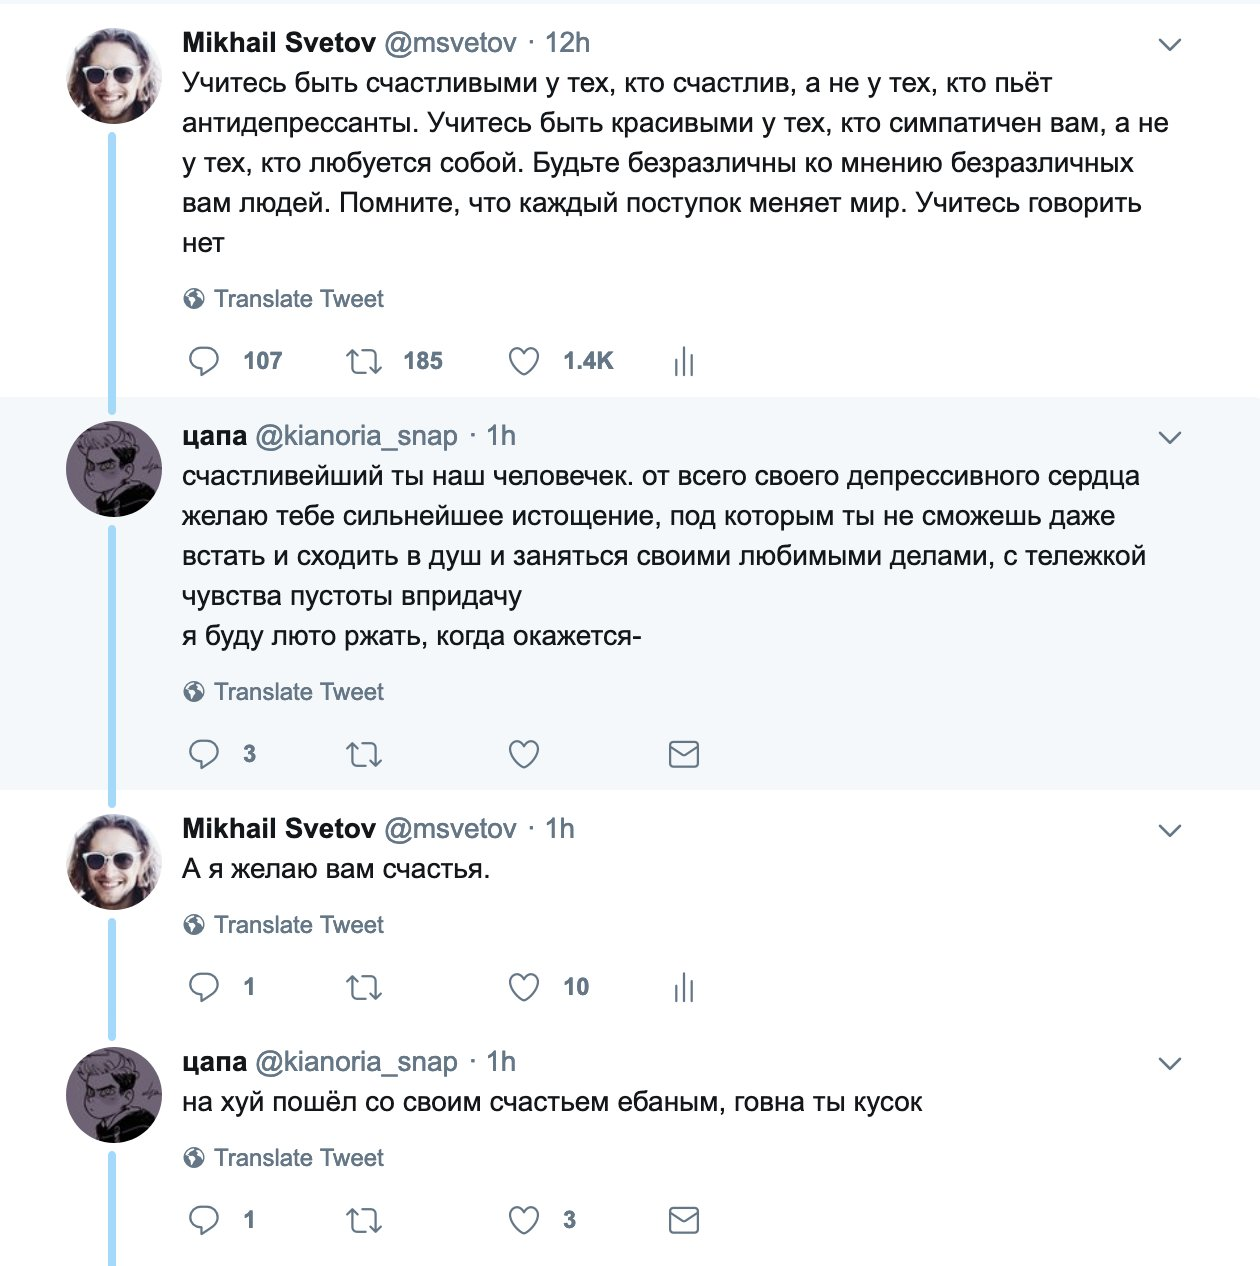1260x1266 pixels.
Task: Retweet цапа's first reply tweet
Action: pyautogui.click(x=363, y=754)
